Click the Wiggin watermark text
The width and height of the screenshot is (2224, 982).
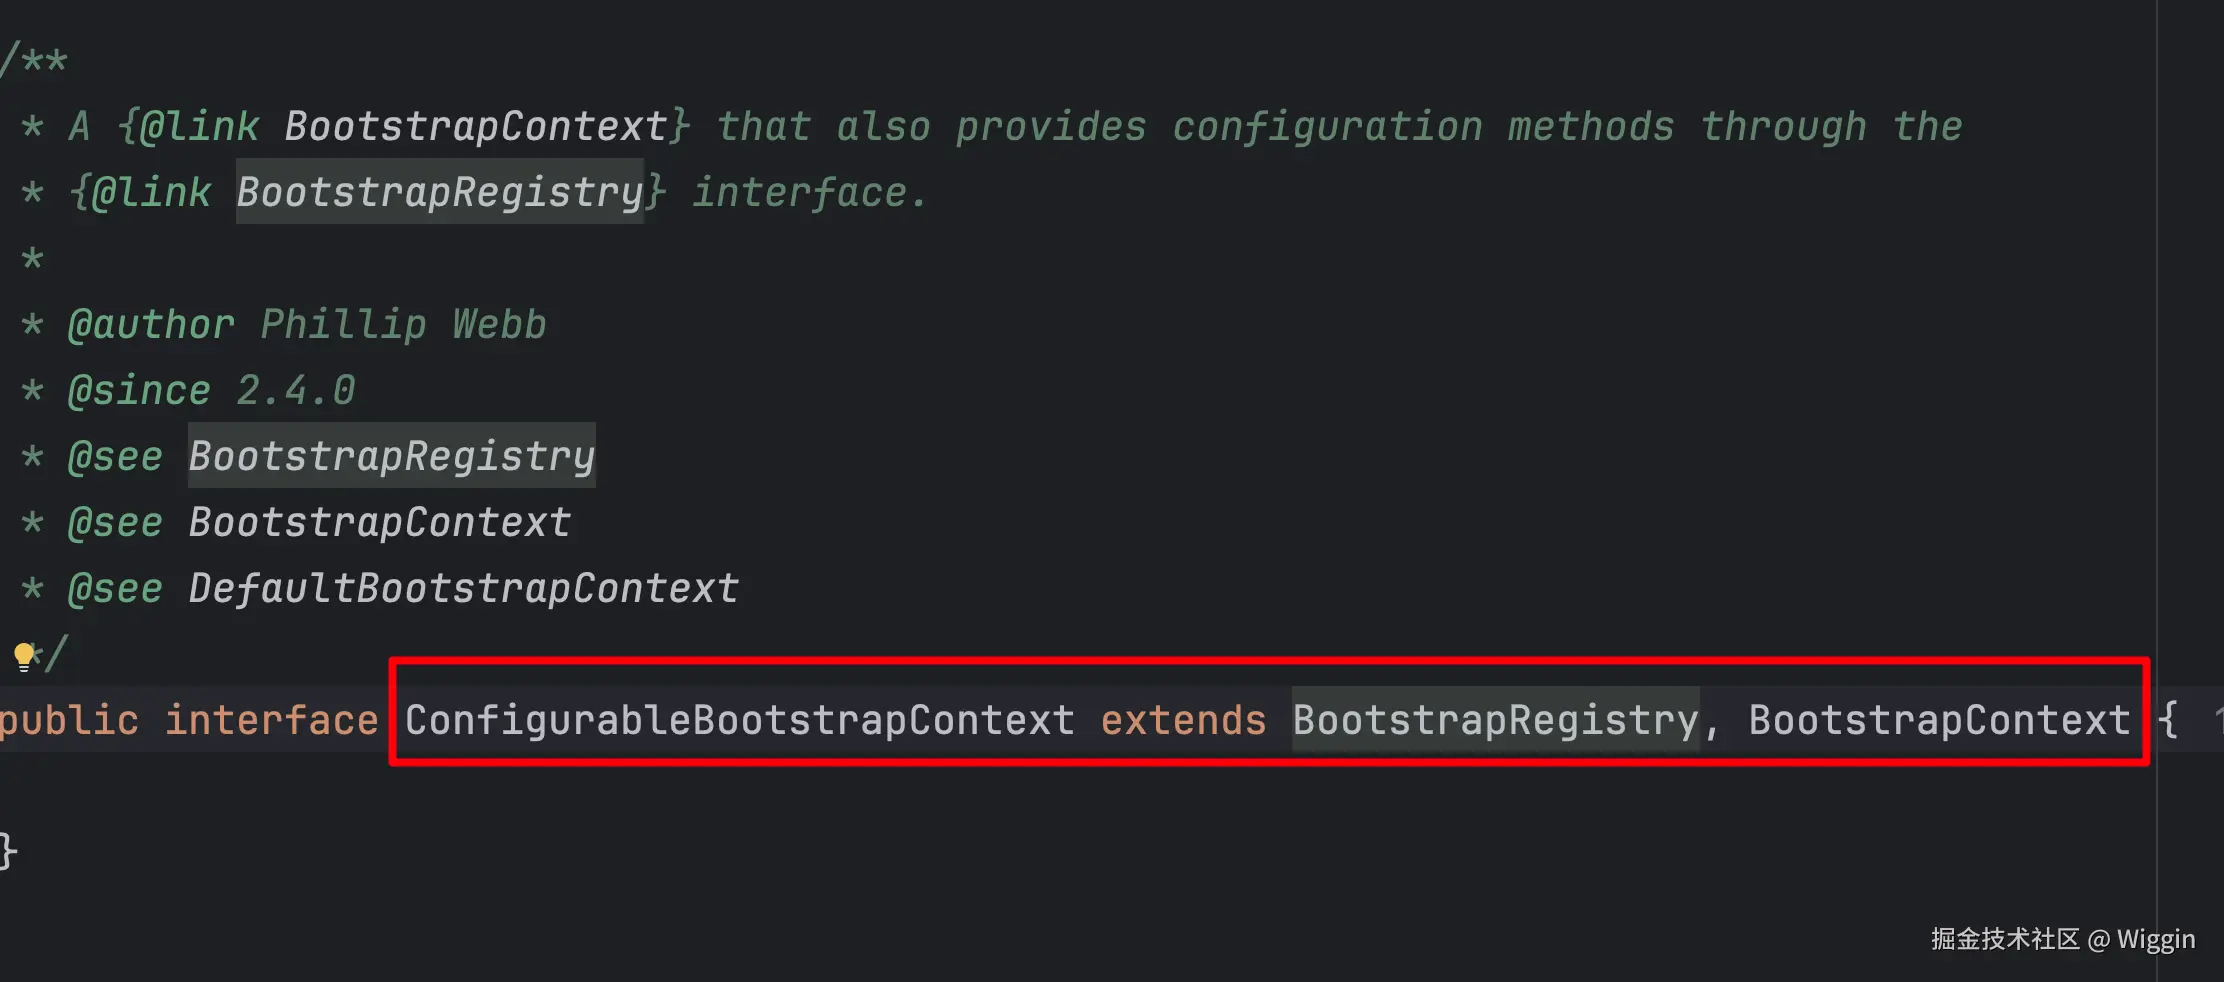(x=2155, y=939)
